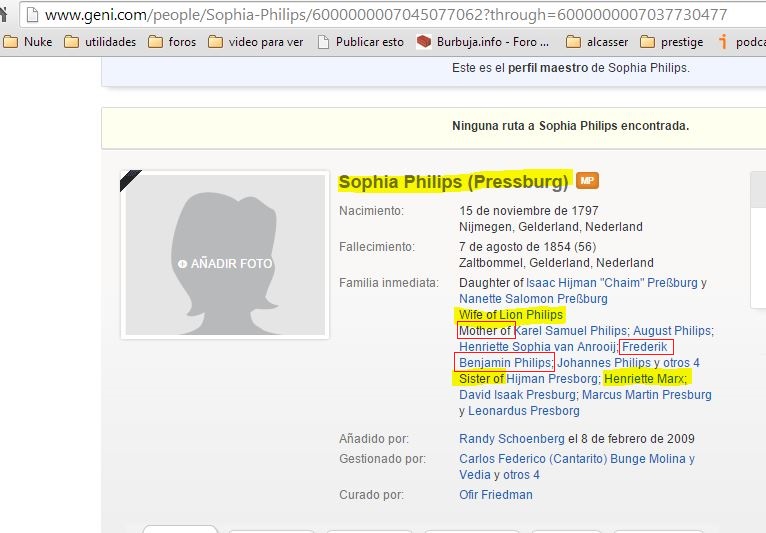Open the video para ver folder
This screenshot has height=533, width=766.
coord(257,42)
